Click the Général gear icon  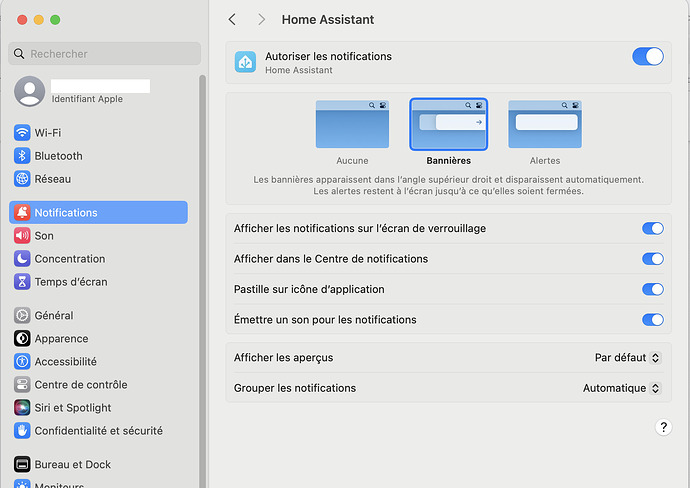pos(22,316)
